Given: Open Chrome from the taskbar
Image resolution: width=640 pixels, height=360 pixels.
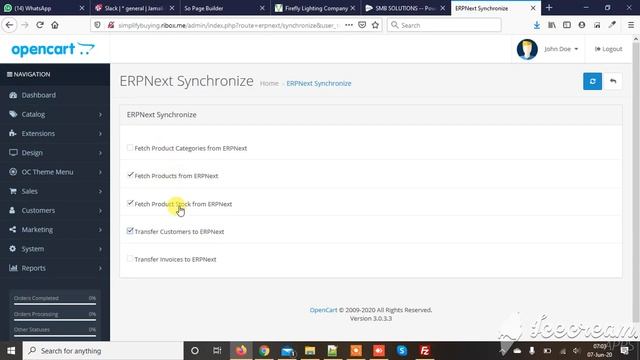Looking at the screenshot, I should coord(264,351).
